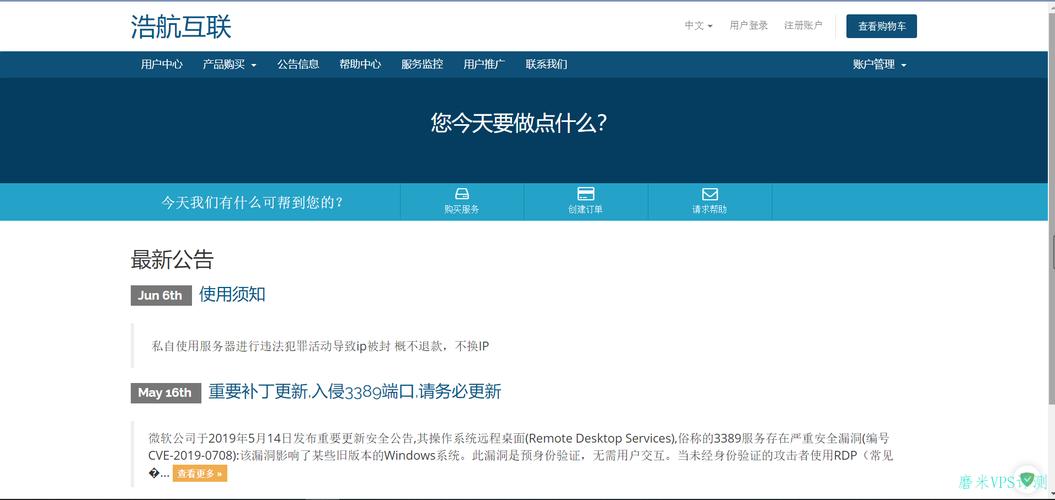Click the 创建订单 credit card icon
This screenshot has height=500, width=1055.
click(x=585, y=194)
